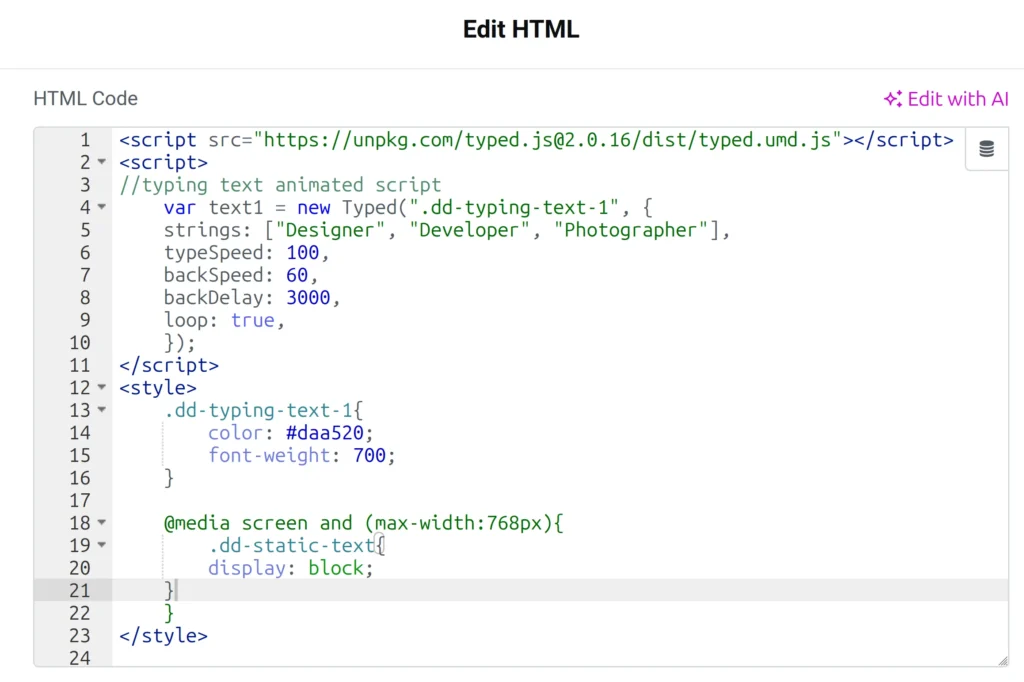Click the Edit with AI sparkle icon
Screen dimensions: 1024x682
pyautogui.click(x=893, y=99)
